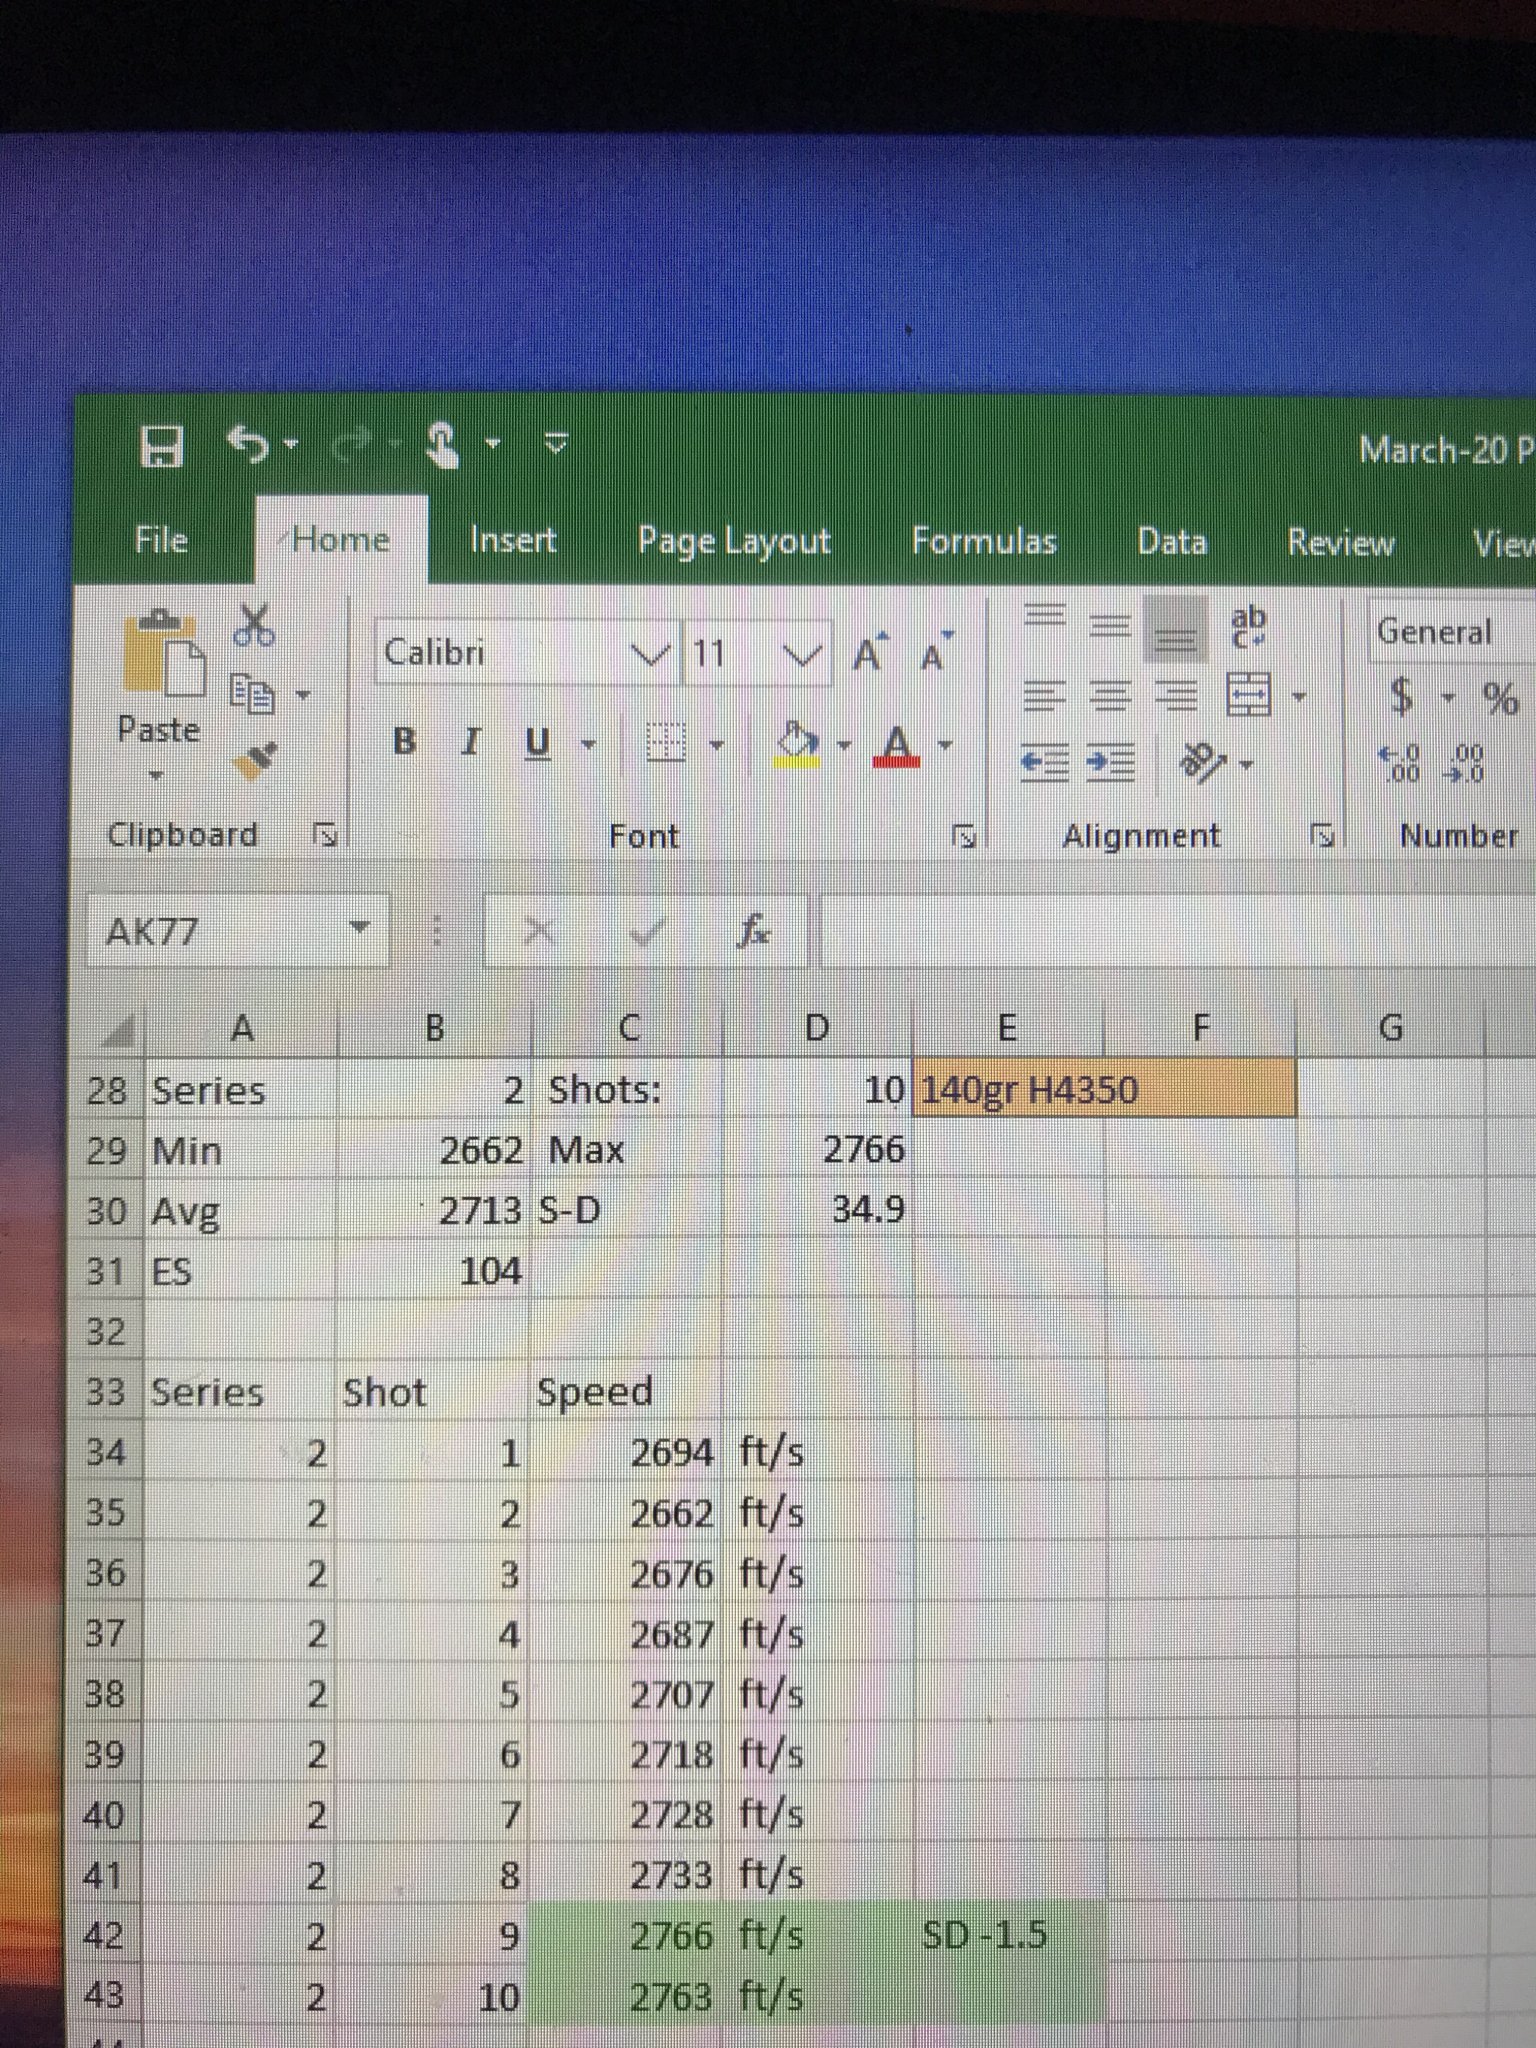Select cell with 140gr H4350
Viewport: 1536px width, 2048px height.
coord(1104,1088)
